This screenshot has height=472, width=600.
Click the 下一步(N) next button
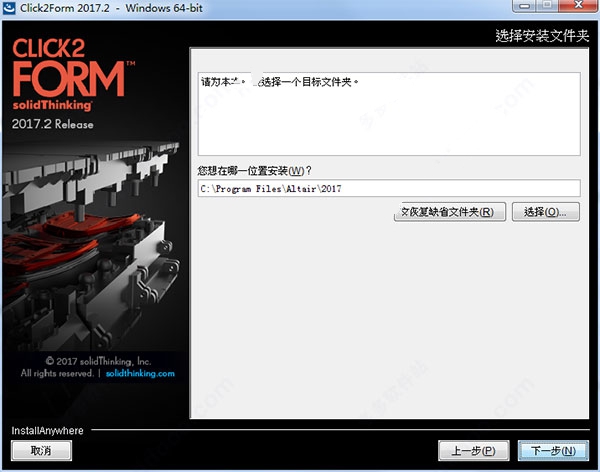tap(553, 451)
